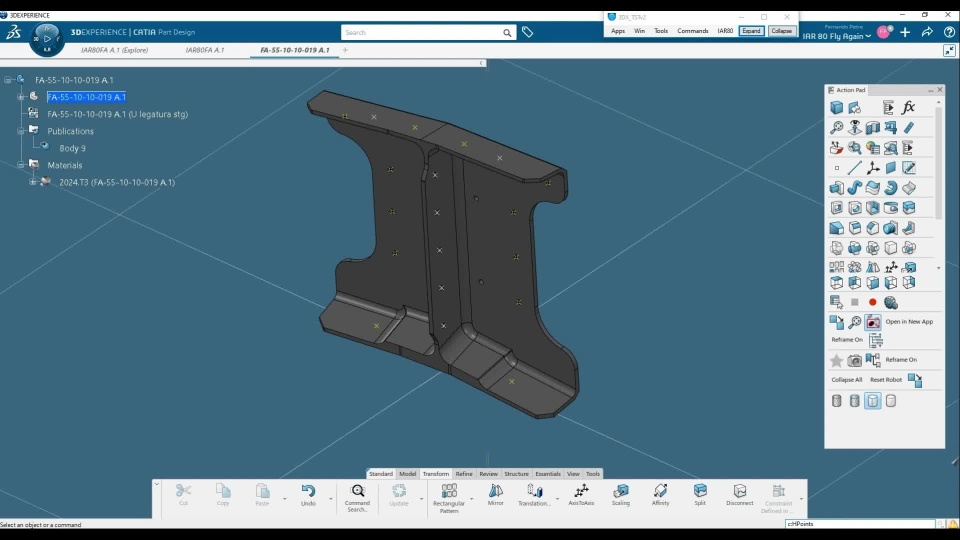Viewport: 960px width, 540px height.
Task: Click in the top Search field
Action: (421, 32)
